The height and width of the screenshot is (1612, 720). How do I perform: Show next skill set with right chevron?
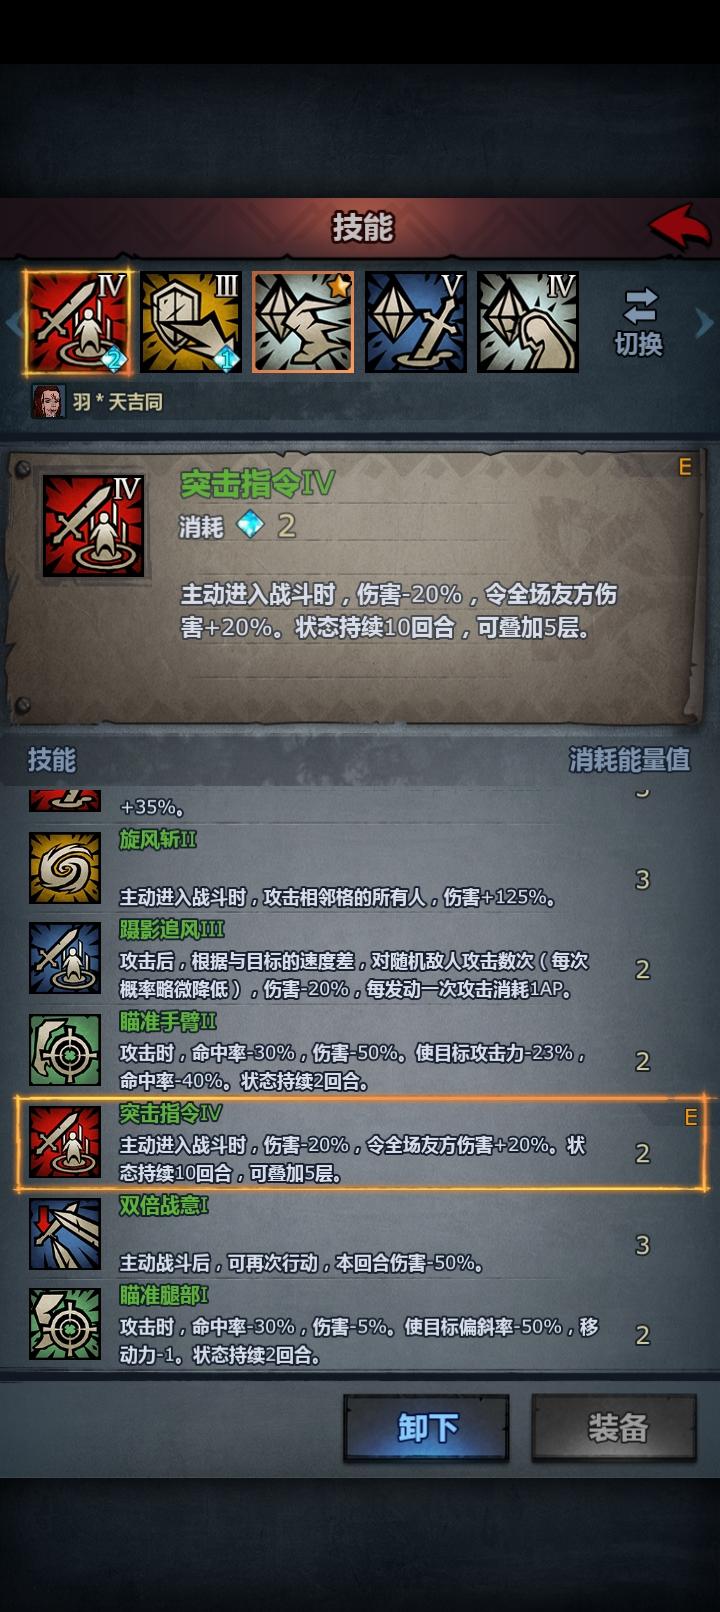(x=704, y=322)
